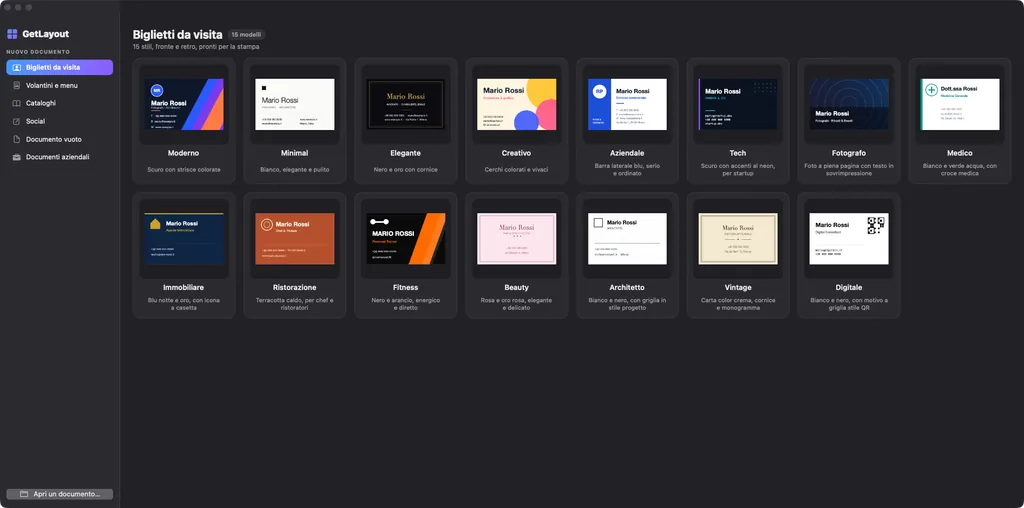Choose Documento vuoto in sidebar

click(59, 139)
